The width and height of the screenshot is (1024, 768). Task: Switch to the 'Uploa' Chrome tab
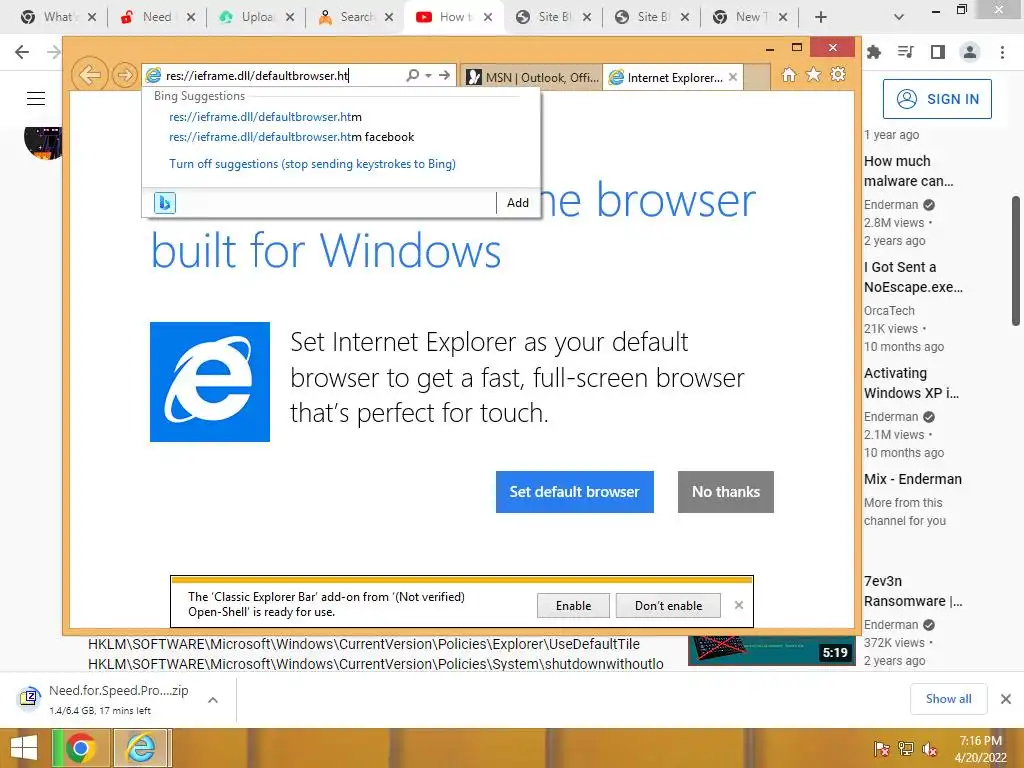tap(257, 17)
